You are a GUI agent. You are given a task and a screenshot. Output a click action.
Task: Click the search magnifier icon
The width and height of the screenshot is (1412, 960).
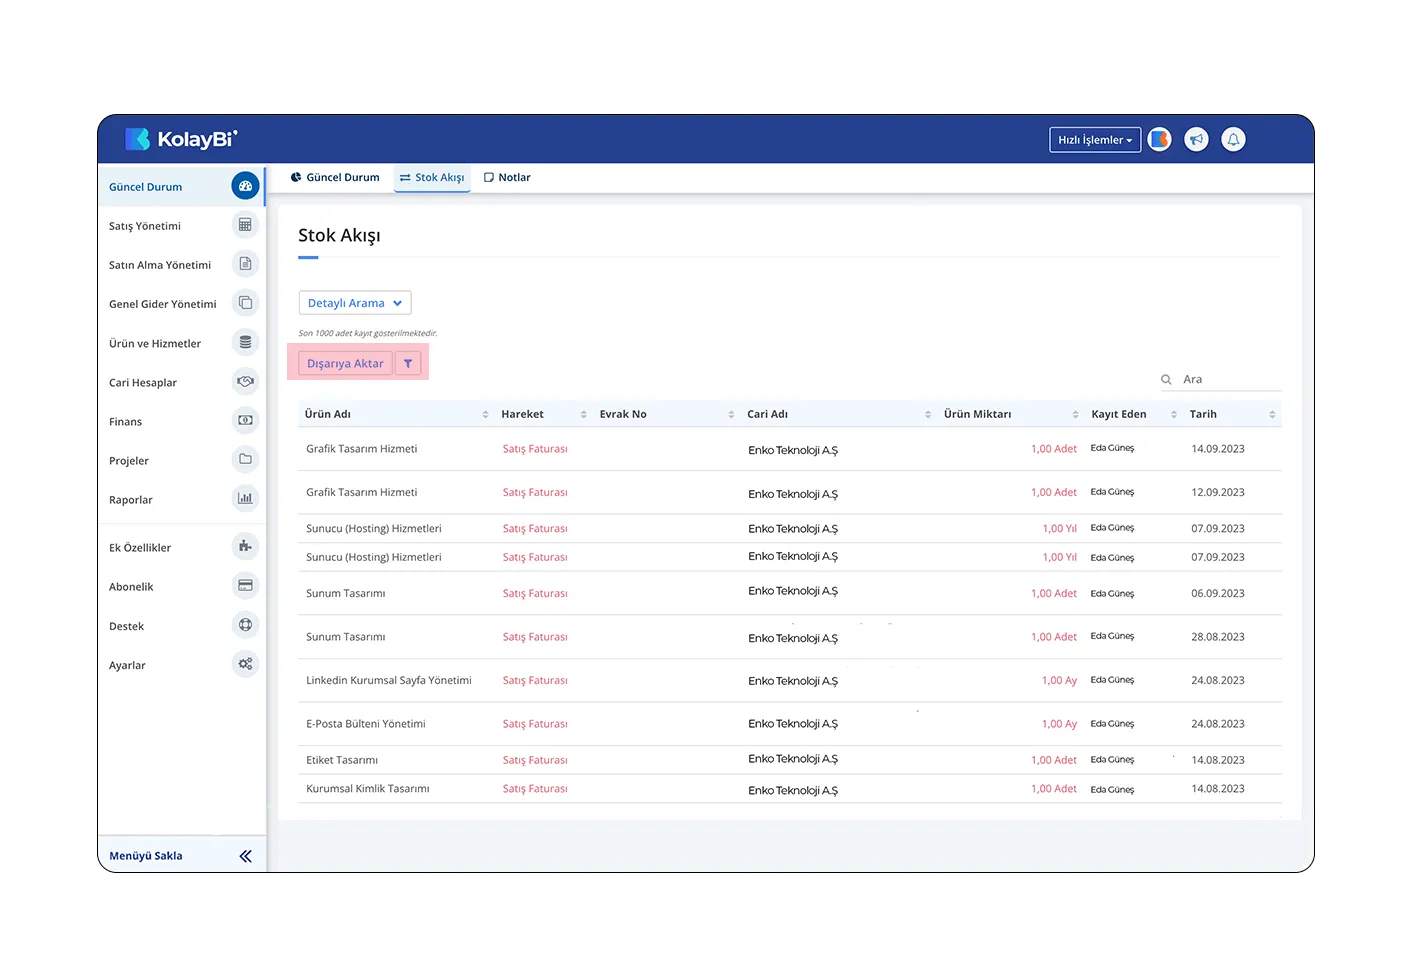[x=1166, y=379]
